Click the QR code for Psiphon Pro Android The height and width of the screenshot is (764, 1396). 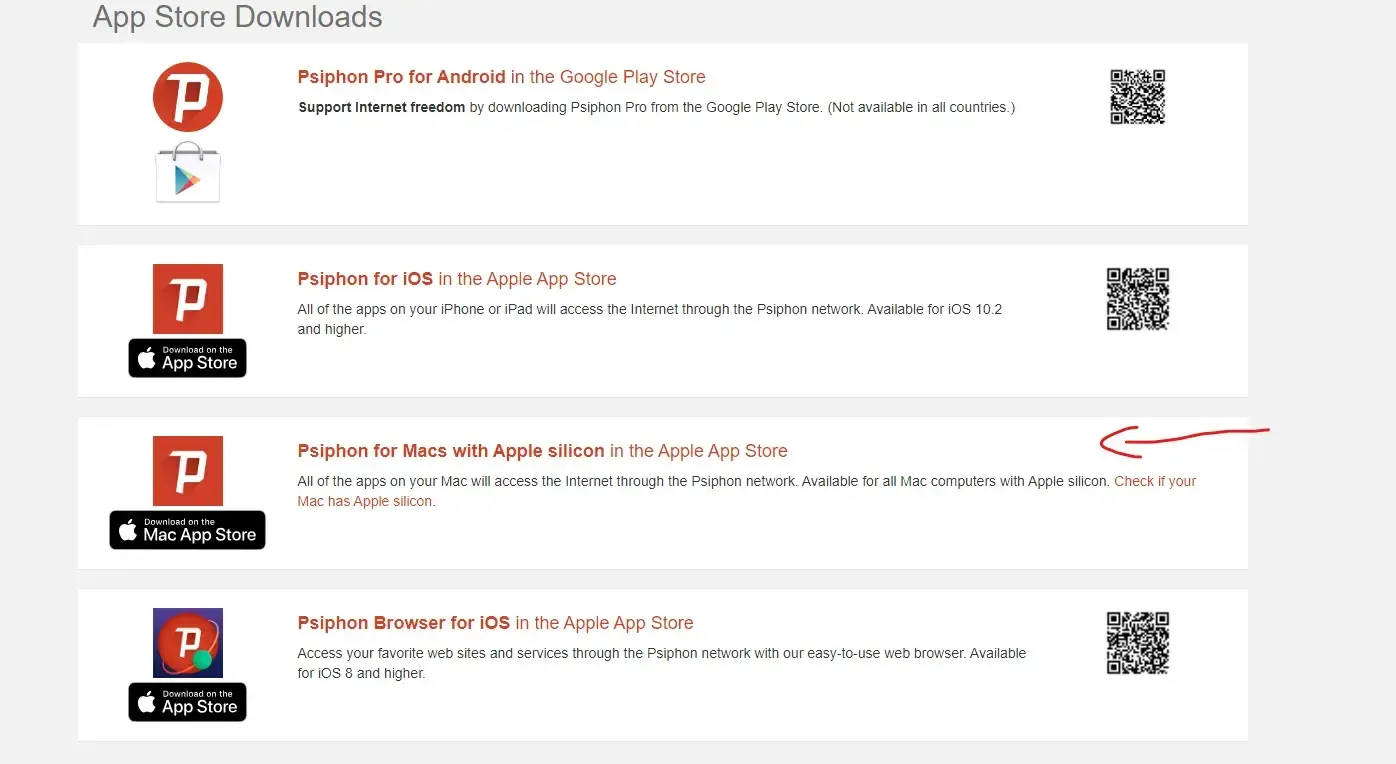(1138, 97)
